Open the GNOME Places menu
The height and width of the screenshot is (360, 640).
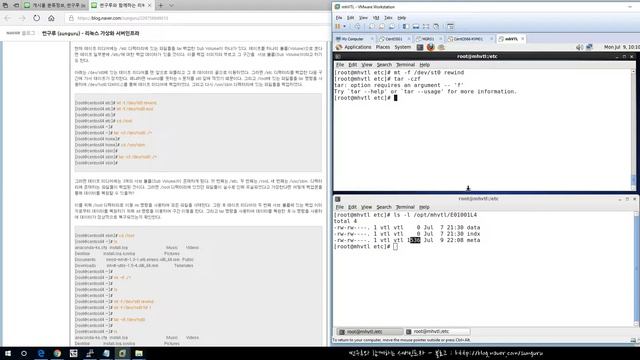click(383, 47)
